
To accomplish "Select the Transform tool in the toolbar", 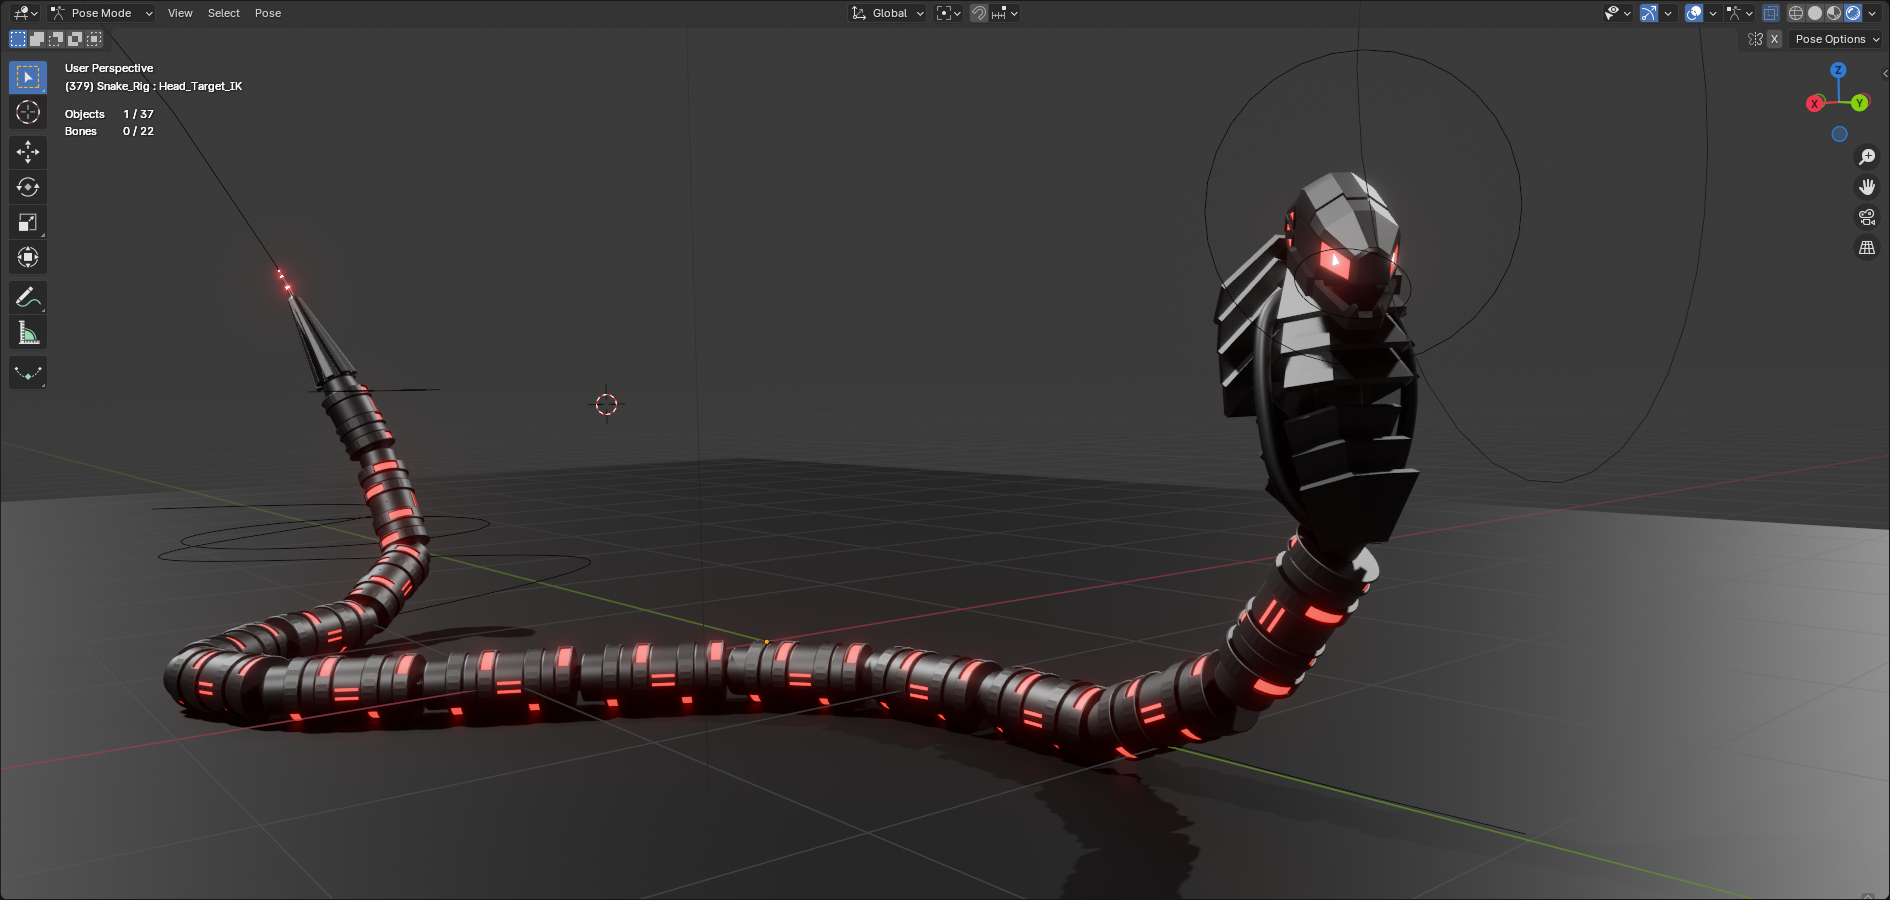I will [x=27, y=257].
